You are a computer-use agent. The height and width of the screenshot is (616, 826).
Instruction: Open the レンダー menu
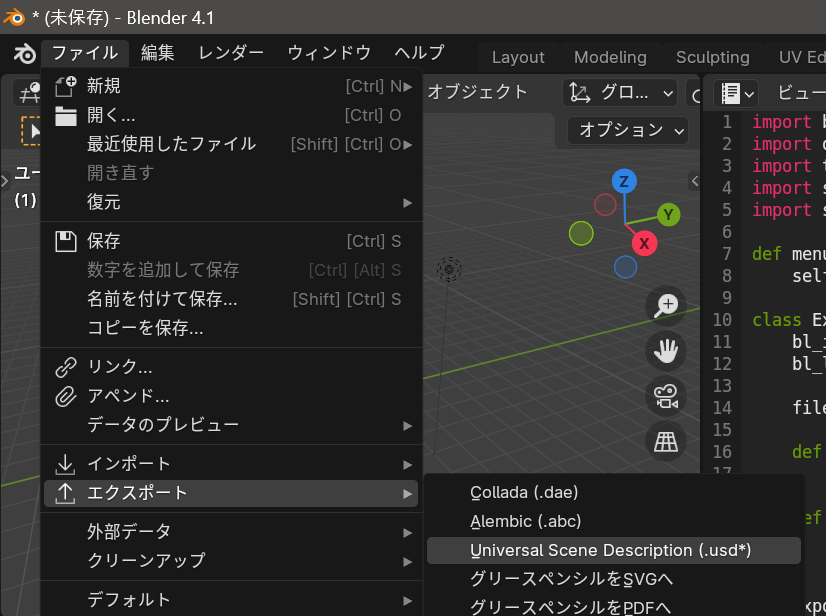[x=231, y=53]
